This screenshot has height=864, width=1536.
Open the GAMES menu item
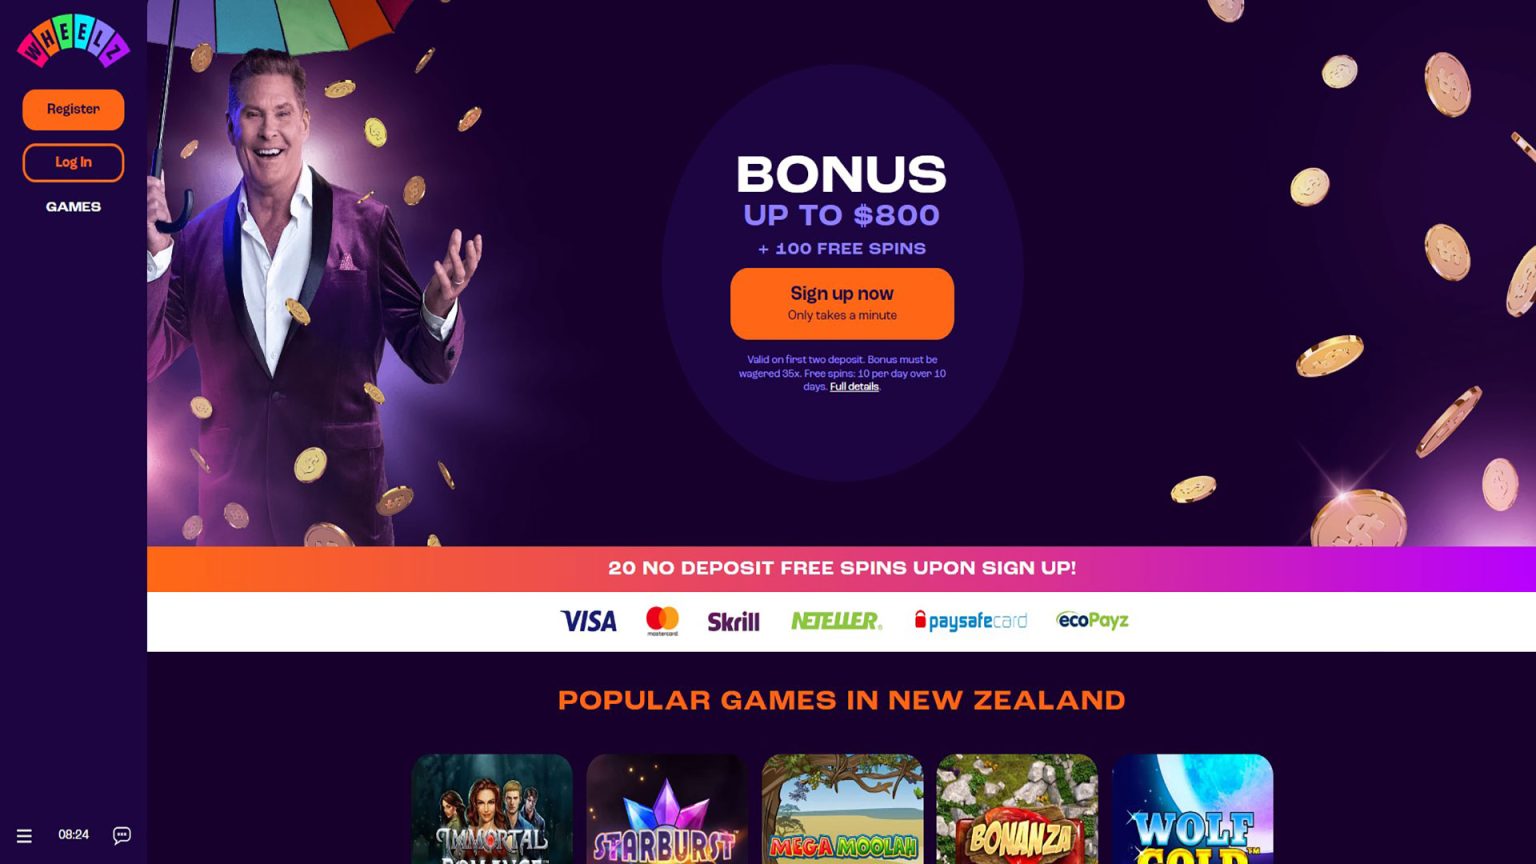point(73,207)
